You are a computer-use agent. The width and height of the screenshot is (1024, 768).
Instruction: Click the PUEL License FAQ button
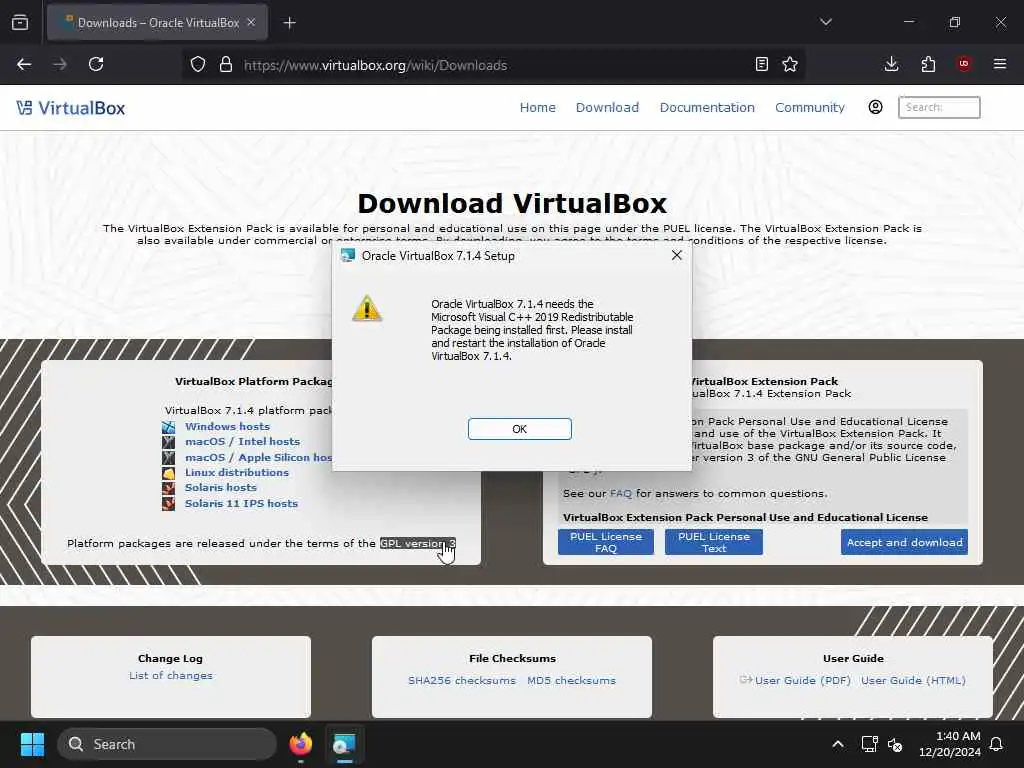coord(605,542)
